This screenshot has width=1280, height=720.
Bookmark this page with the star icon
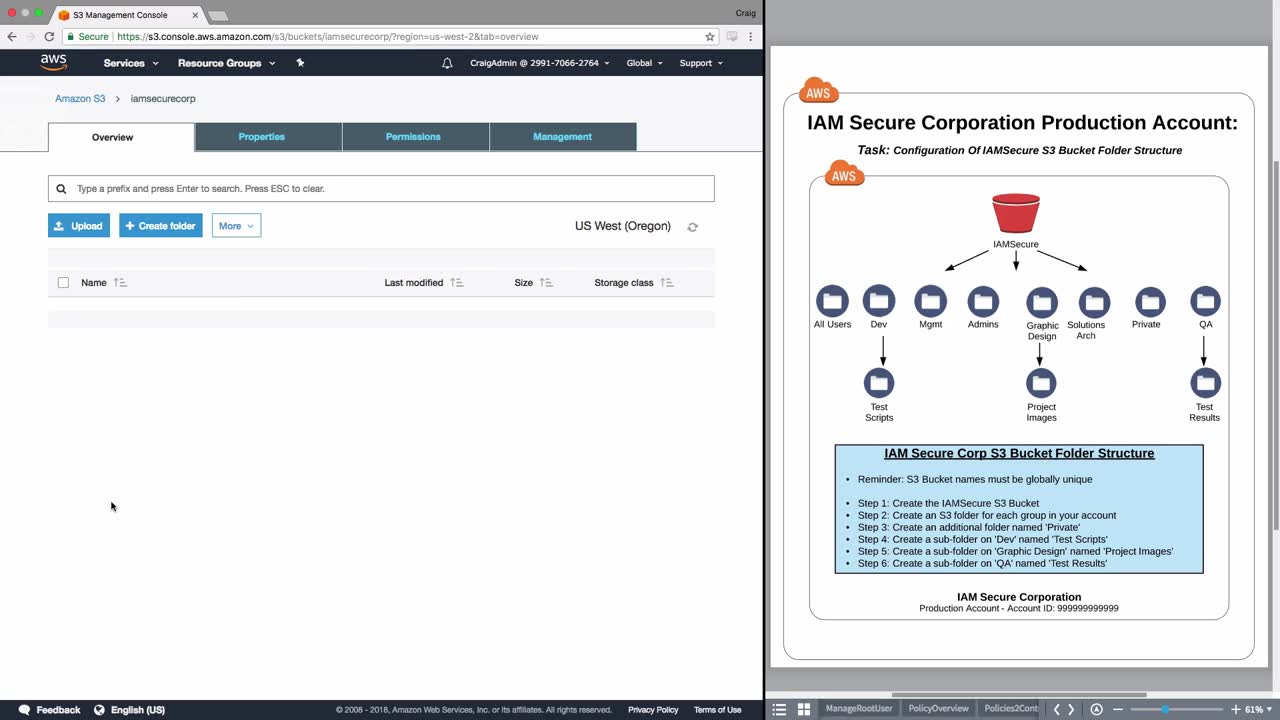710,37
